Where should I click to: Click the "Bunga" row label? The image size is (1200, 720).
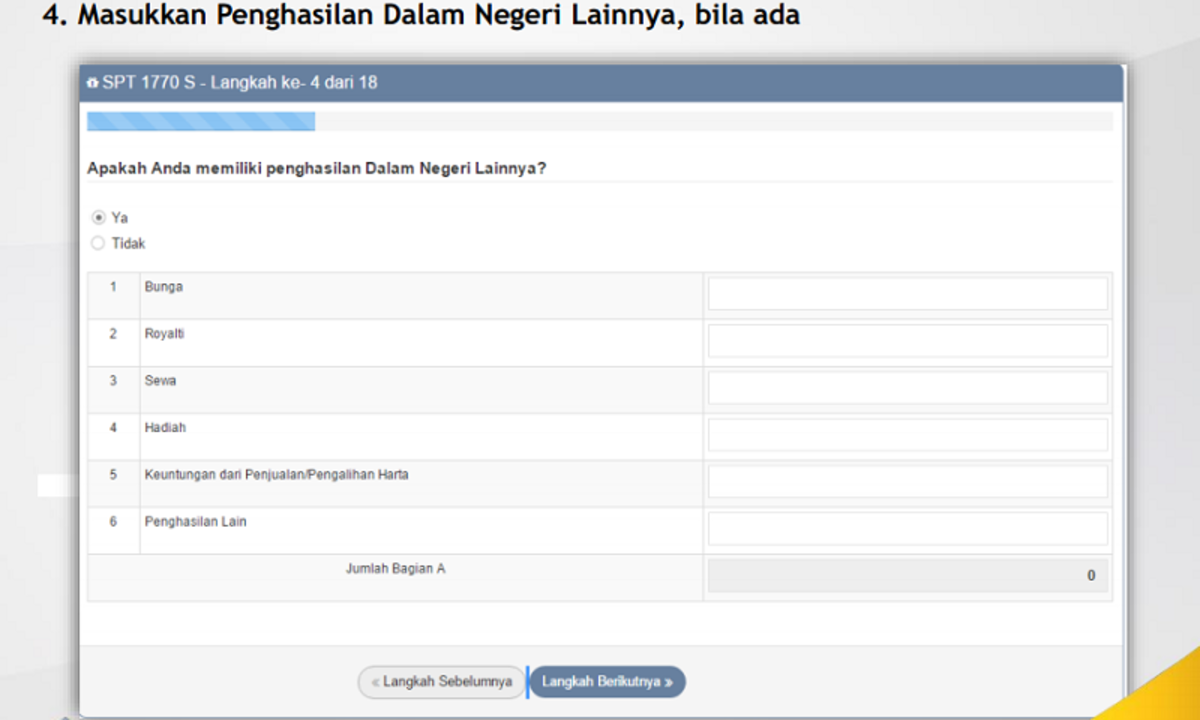(164, 287)
